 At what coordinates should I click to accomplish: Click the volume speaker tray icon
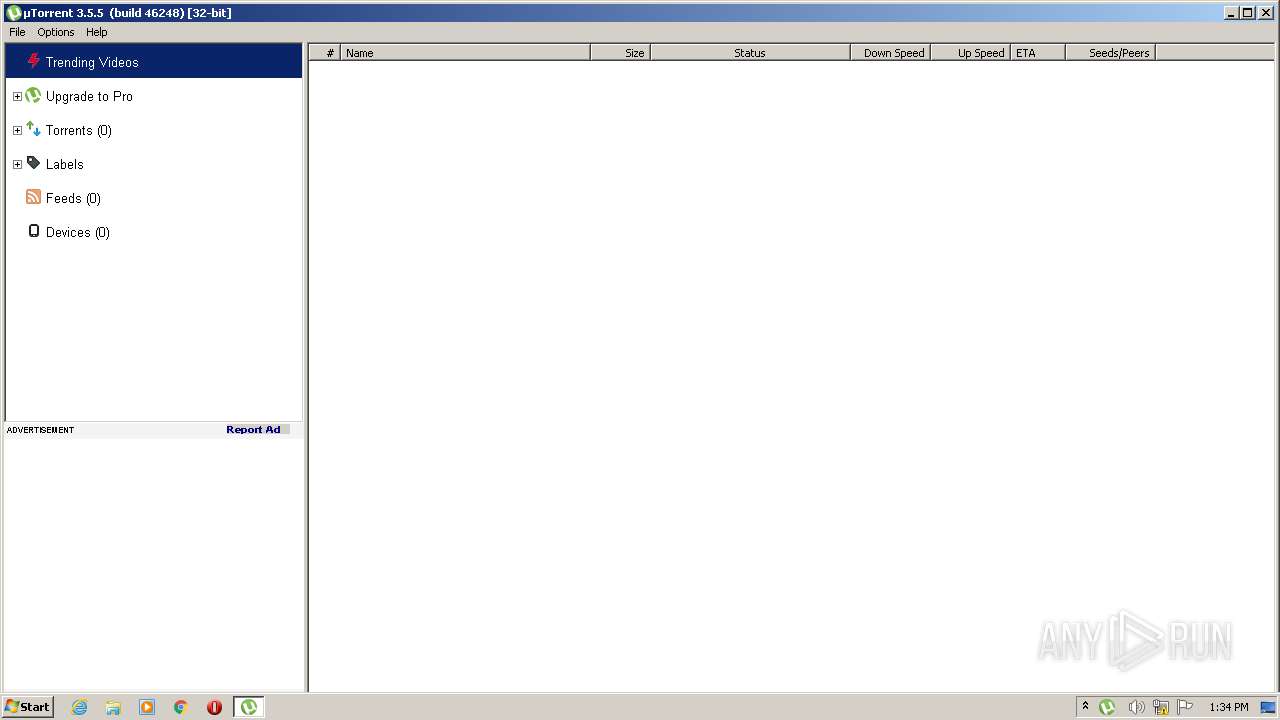point(1136,707)
